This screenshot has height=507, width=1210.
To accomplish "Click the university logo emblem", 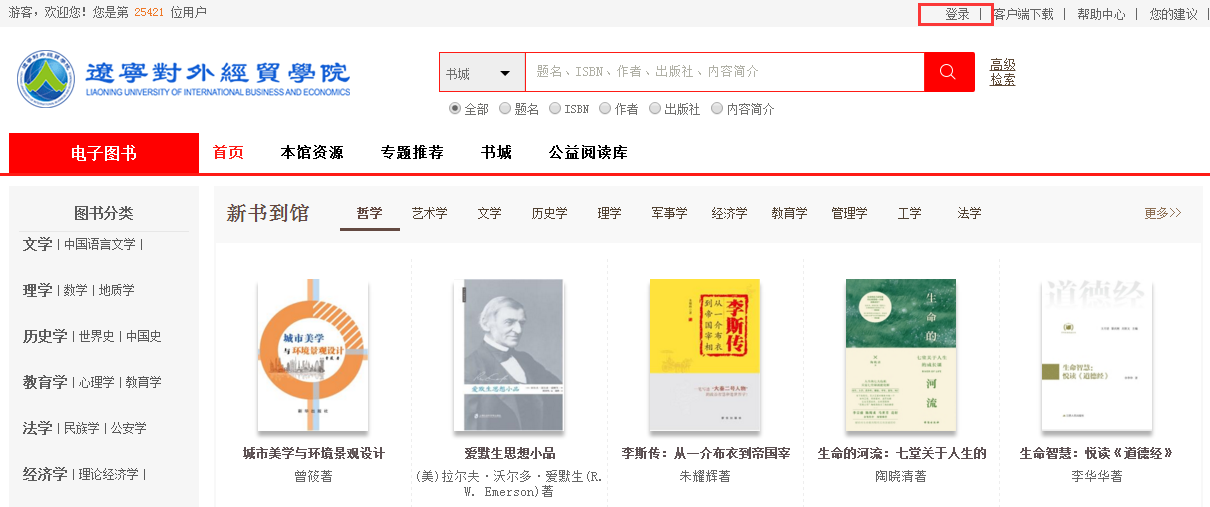I will [x=46, y=78].
